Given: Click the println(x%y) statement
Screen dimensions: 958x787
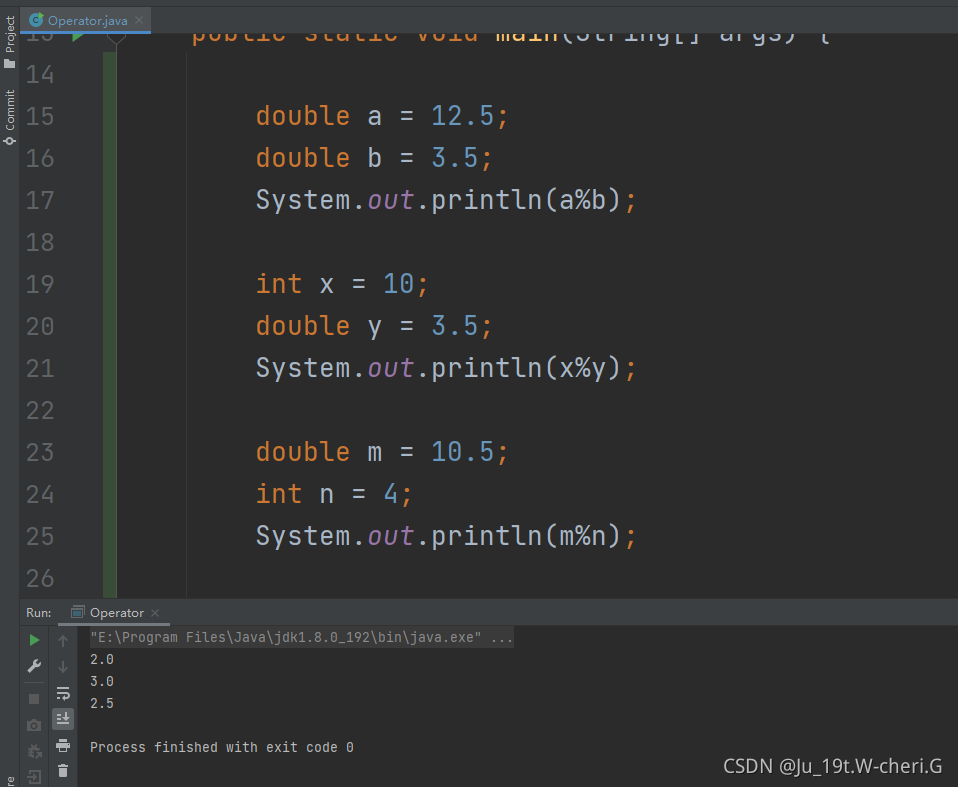Looking at the screenshot, I should click(x=446, y=368).
